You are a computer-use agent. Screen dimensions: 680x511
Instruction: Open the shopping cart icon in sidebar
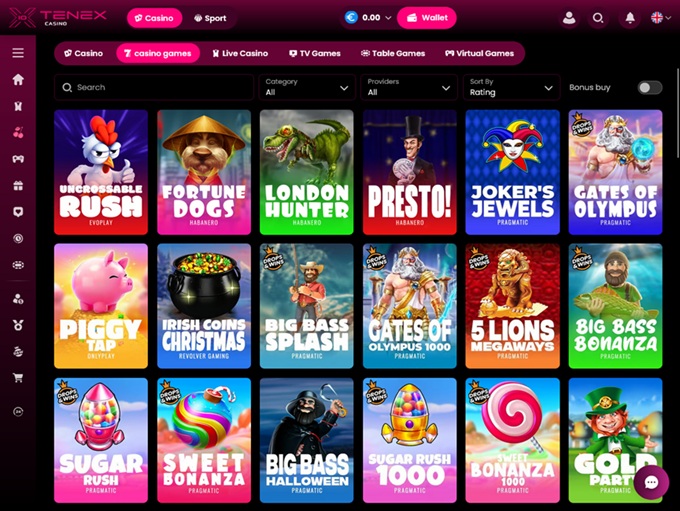point(18,378)
